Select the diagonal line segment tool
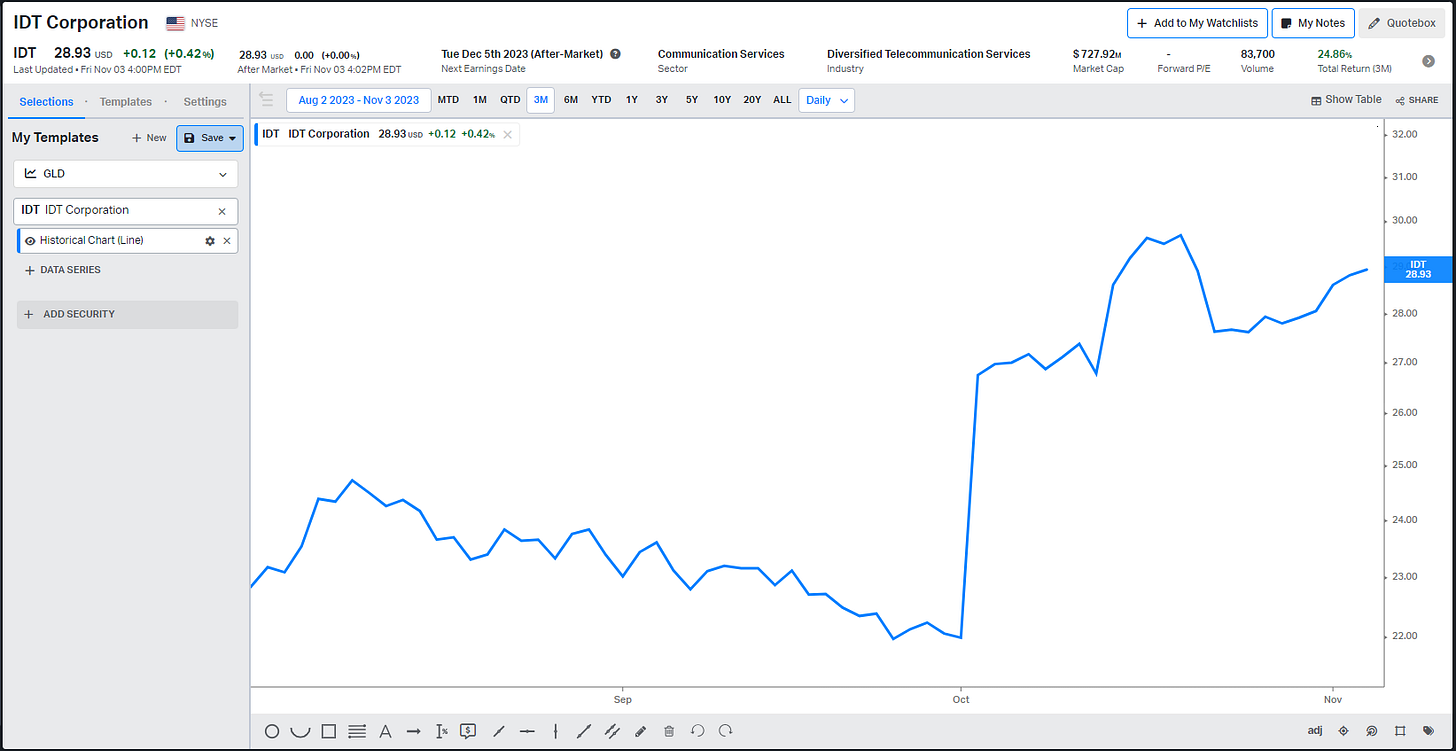The image size is (1456, 751). pyautogui.click(x=499, y=731)
